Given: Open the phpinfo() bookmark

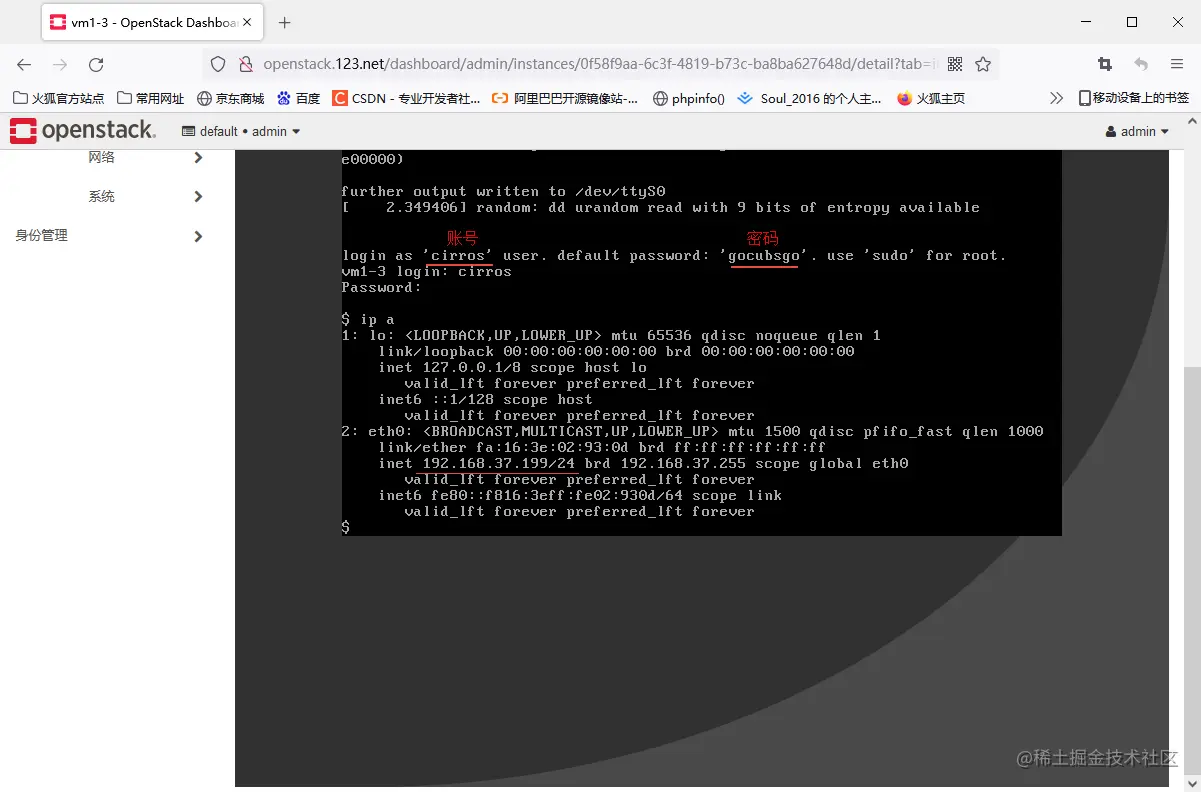Looking at the screenshot, I should [x=689, y=98].
